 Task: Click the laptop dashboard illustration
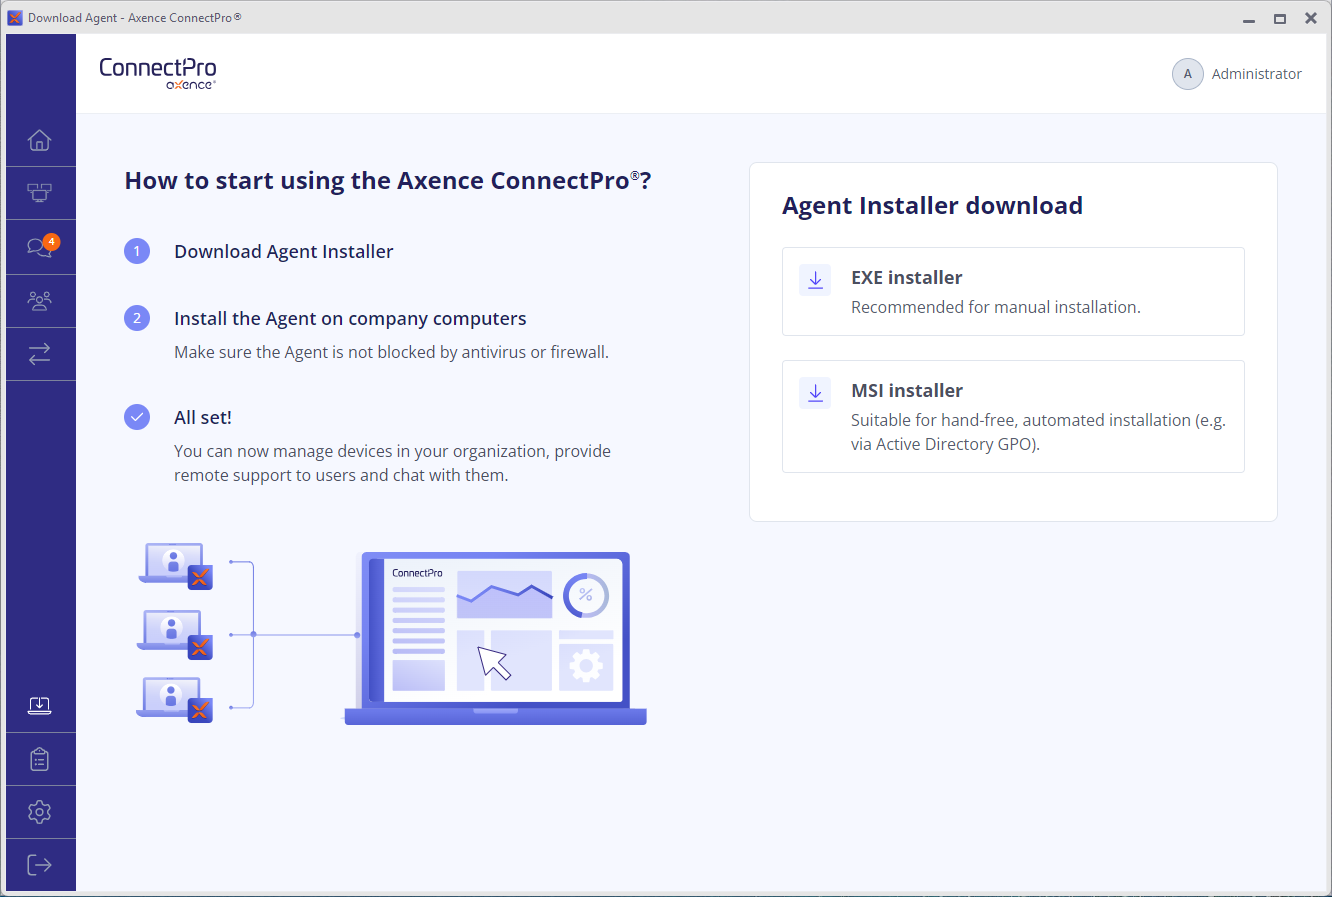tap(496, 638)
